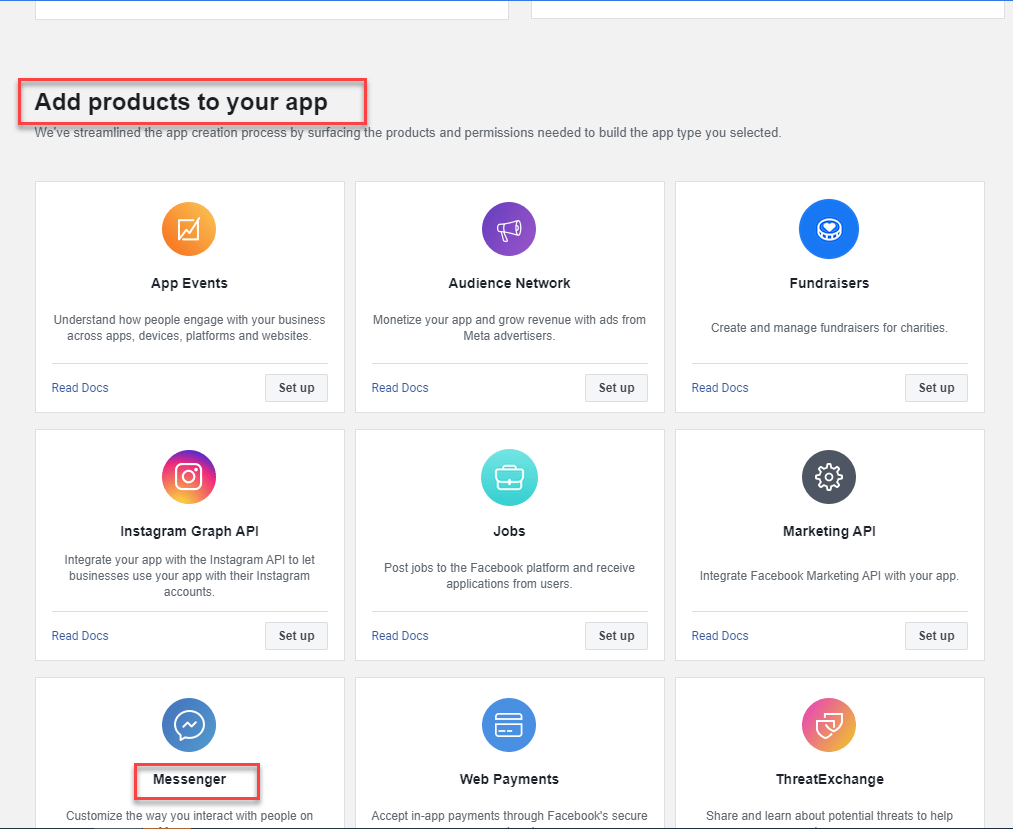
Task: Click the ThreatExchange shield icon
Action: [829, 725]
